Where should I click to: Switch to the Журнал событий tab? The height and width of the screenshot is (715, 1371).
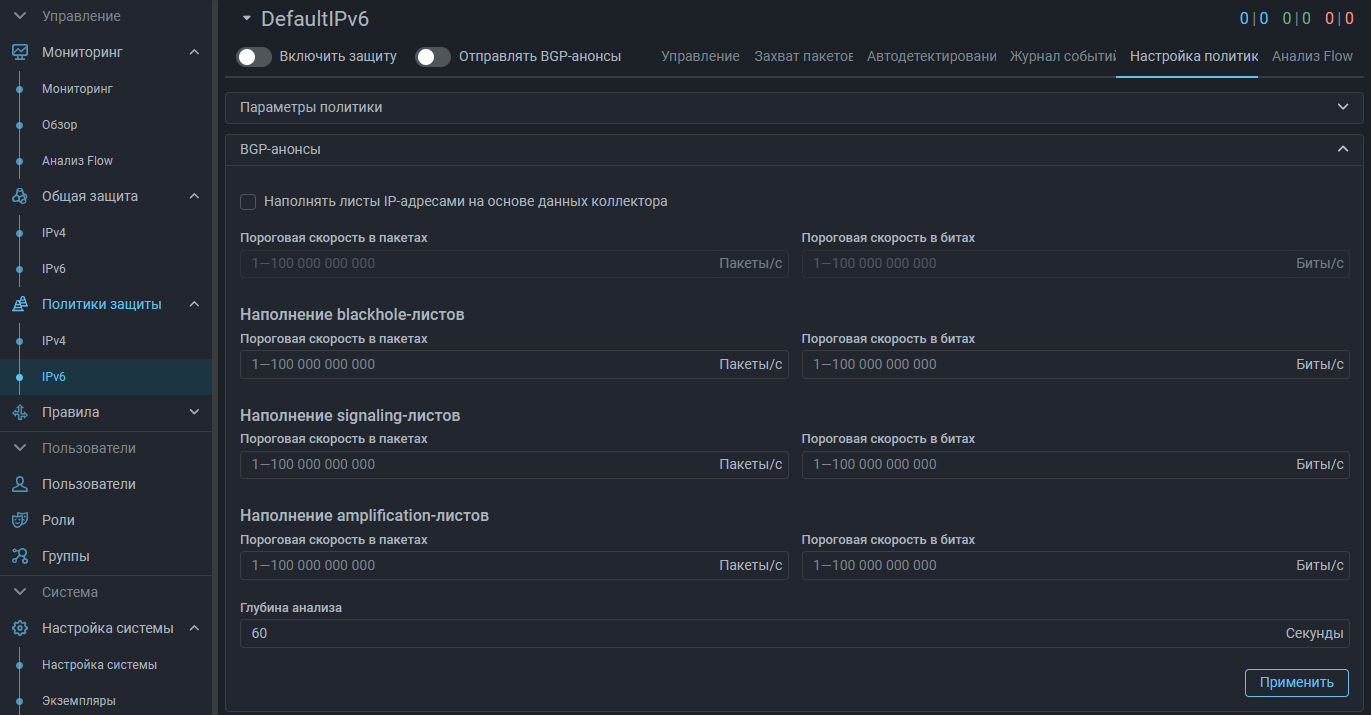tap(1062, 57)
